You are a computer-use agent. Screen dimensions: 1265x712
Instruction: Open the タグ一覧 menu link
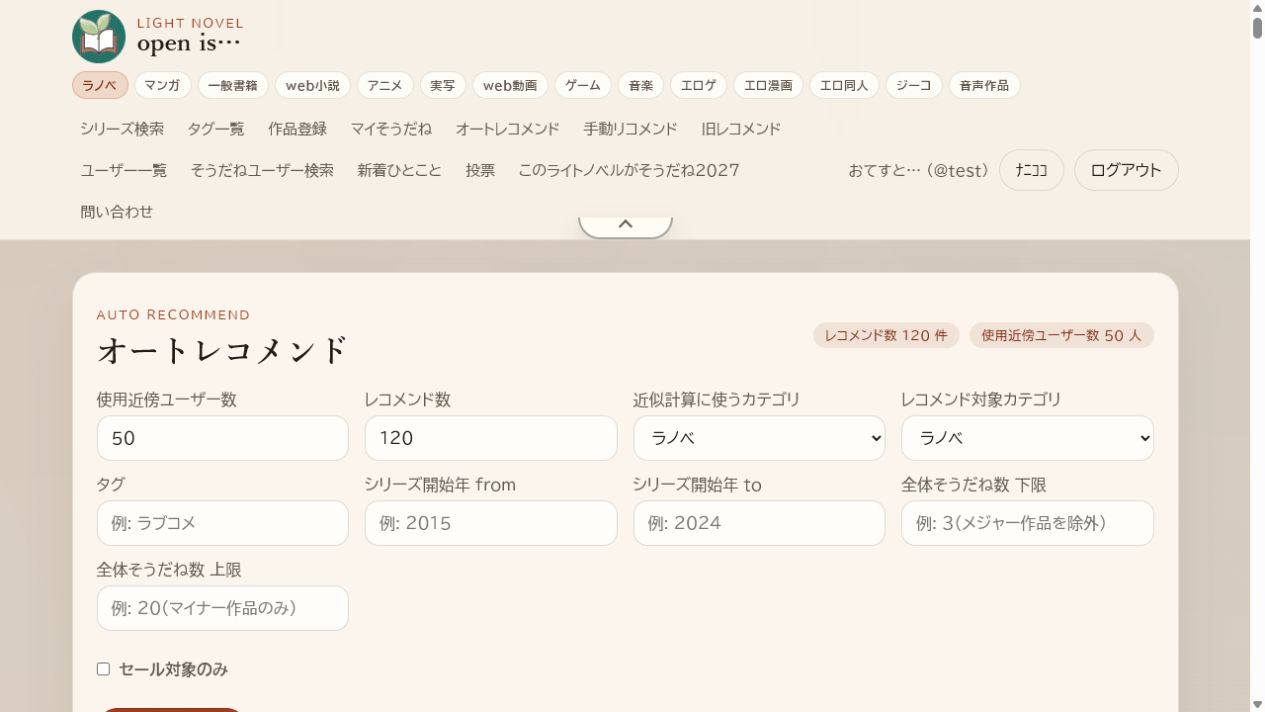coord(216,129)
